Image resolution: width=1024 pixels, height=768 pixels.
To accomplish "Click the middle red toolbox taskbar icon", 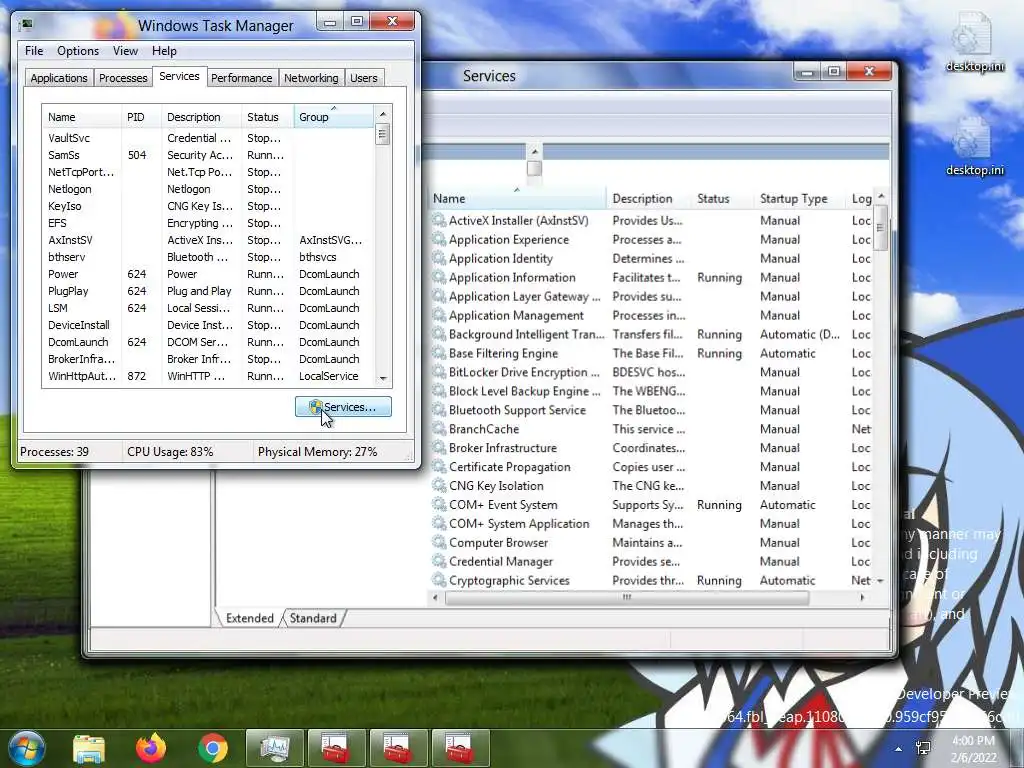I will [x=398, y=748].
